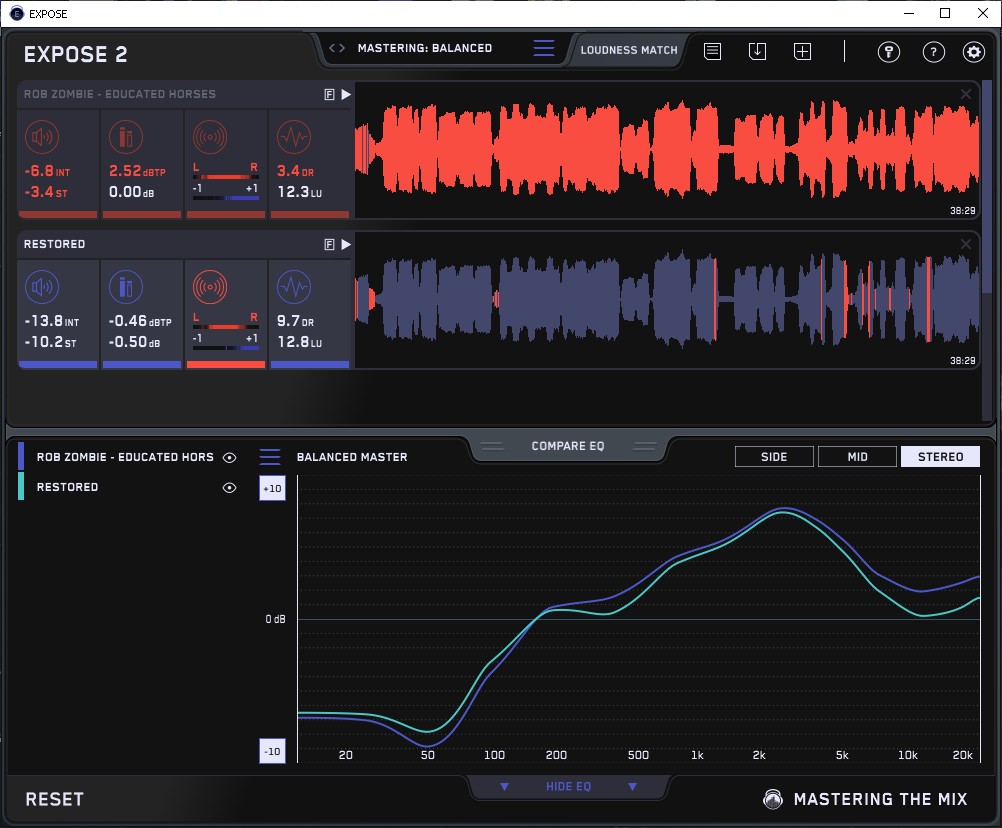Click the stereo phase icon for Restored track
Screen dimensions: 1002x828
click(208, 289)
